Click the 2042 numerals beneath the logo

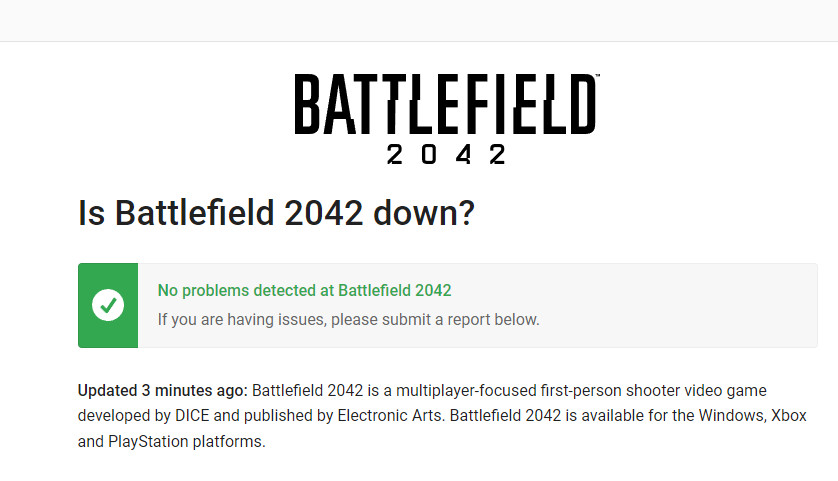(445, 155)
